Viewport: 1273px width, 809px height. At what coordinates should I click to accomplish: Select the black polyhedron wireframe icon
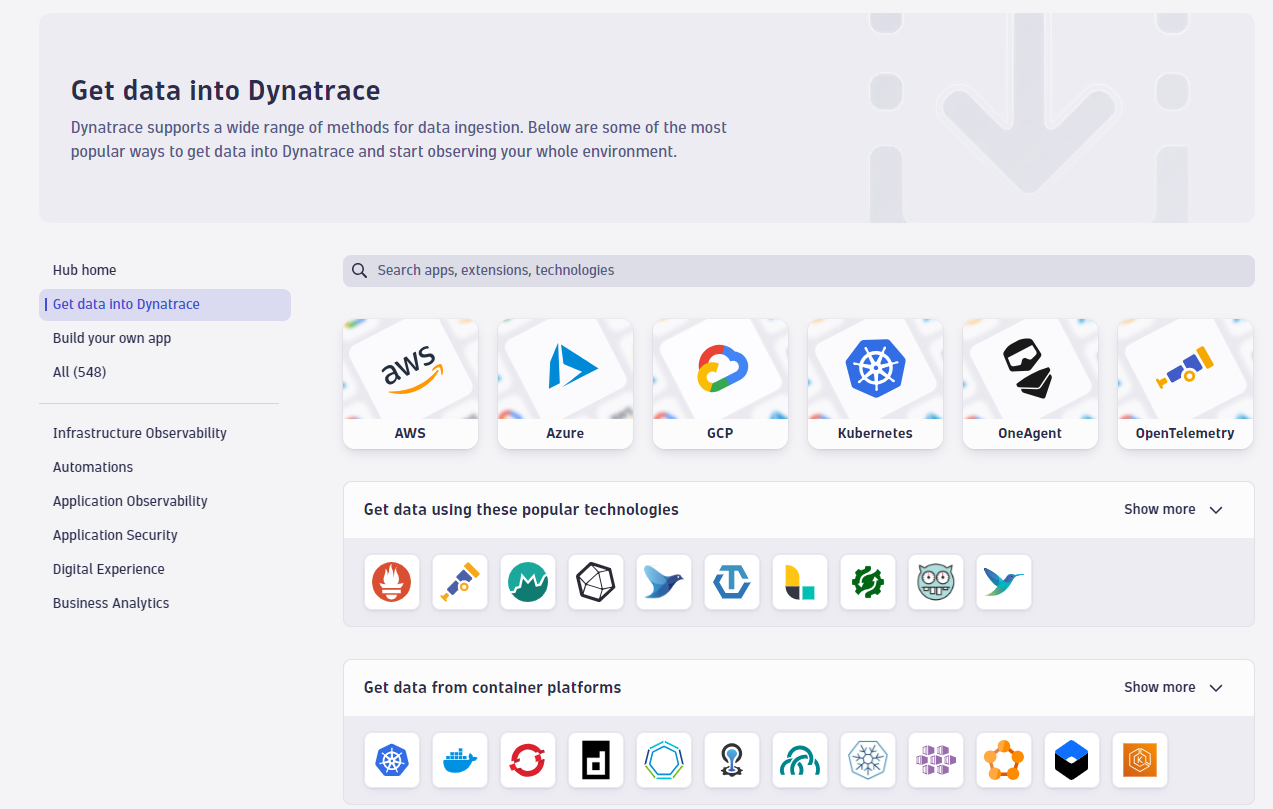click(x=596, y=582)
